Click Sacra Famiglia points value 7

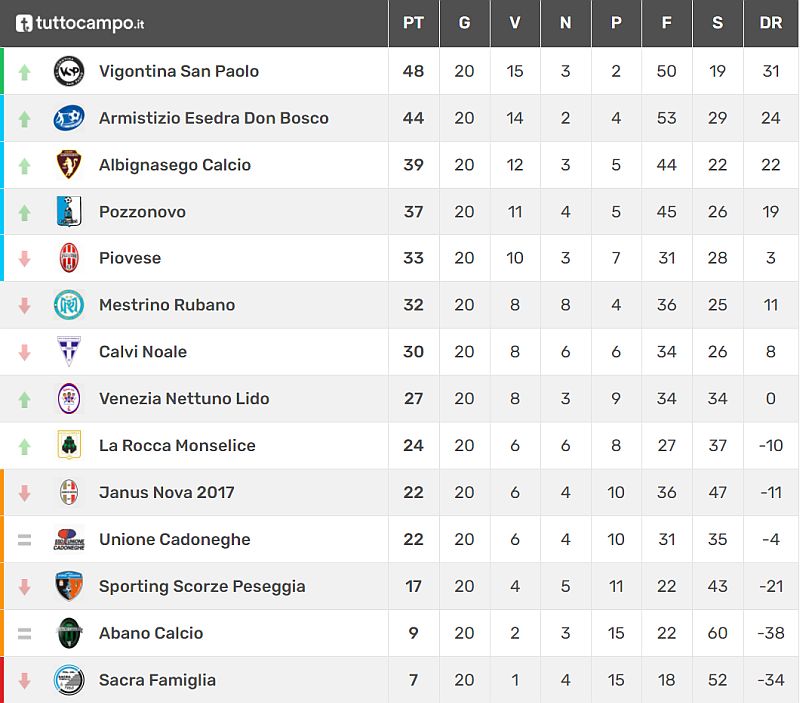coord(413,680)
